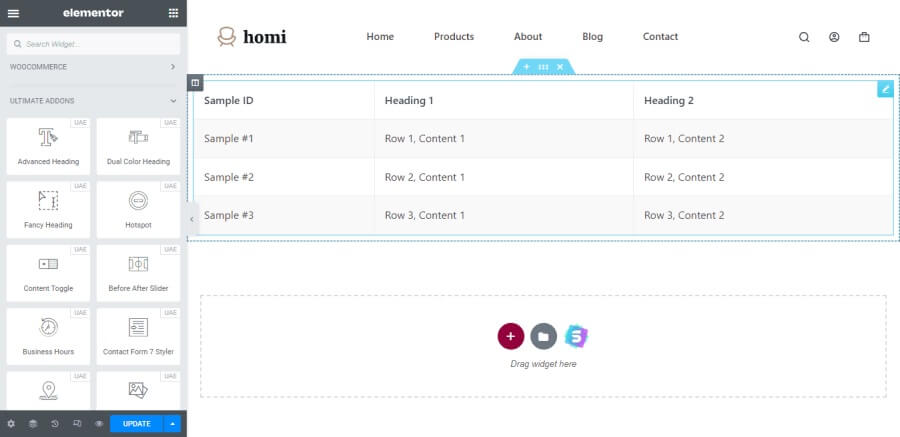
Task: Select the Contact Form 7 Styler widget
Action: (x=138, y=337)
